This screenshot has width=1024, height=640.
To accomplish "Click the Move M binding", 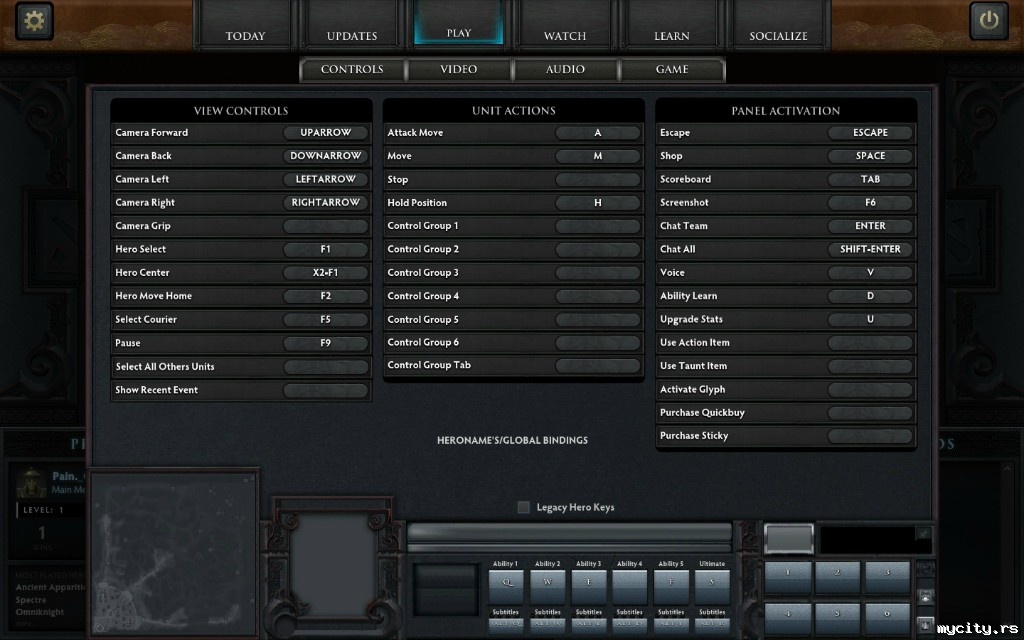I will pos(598,156).
